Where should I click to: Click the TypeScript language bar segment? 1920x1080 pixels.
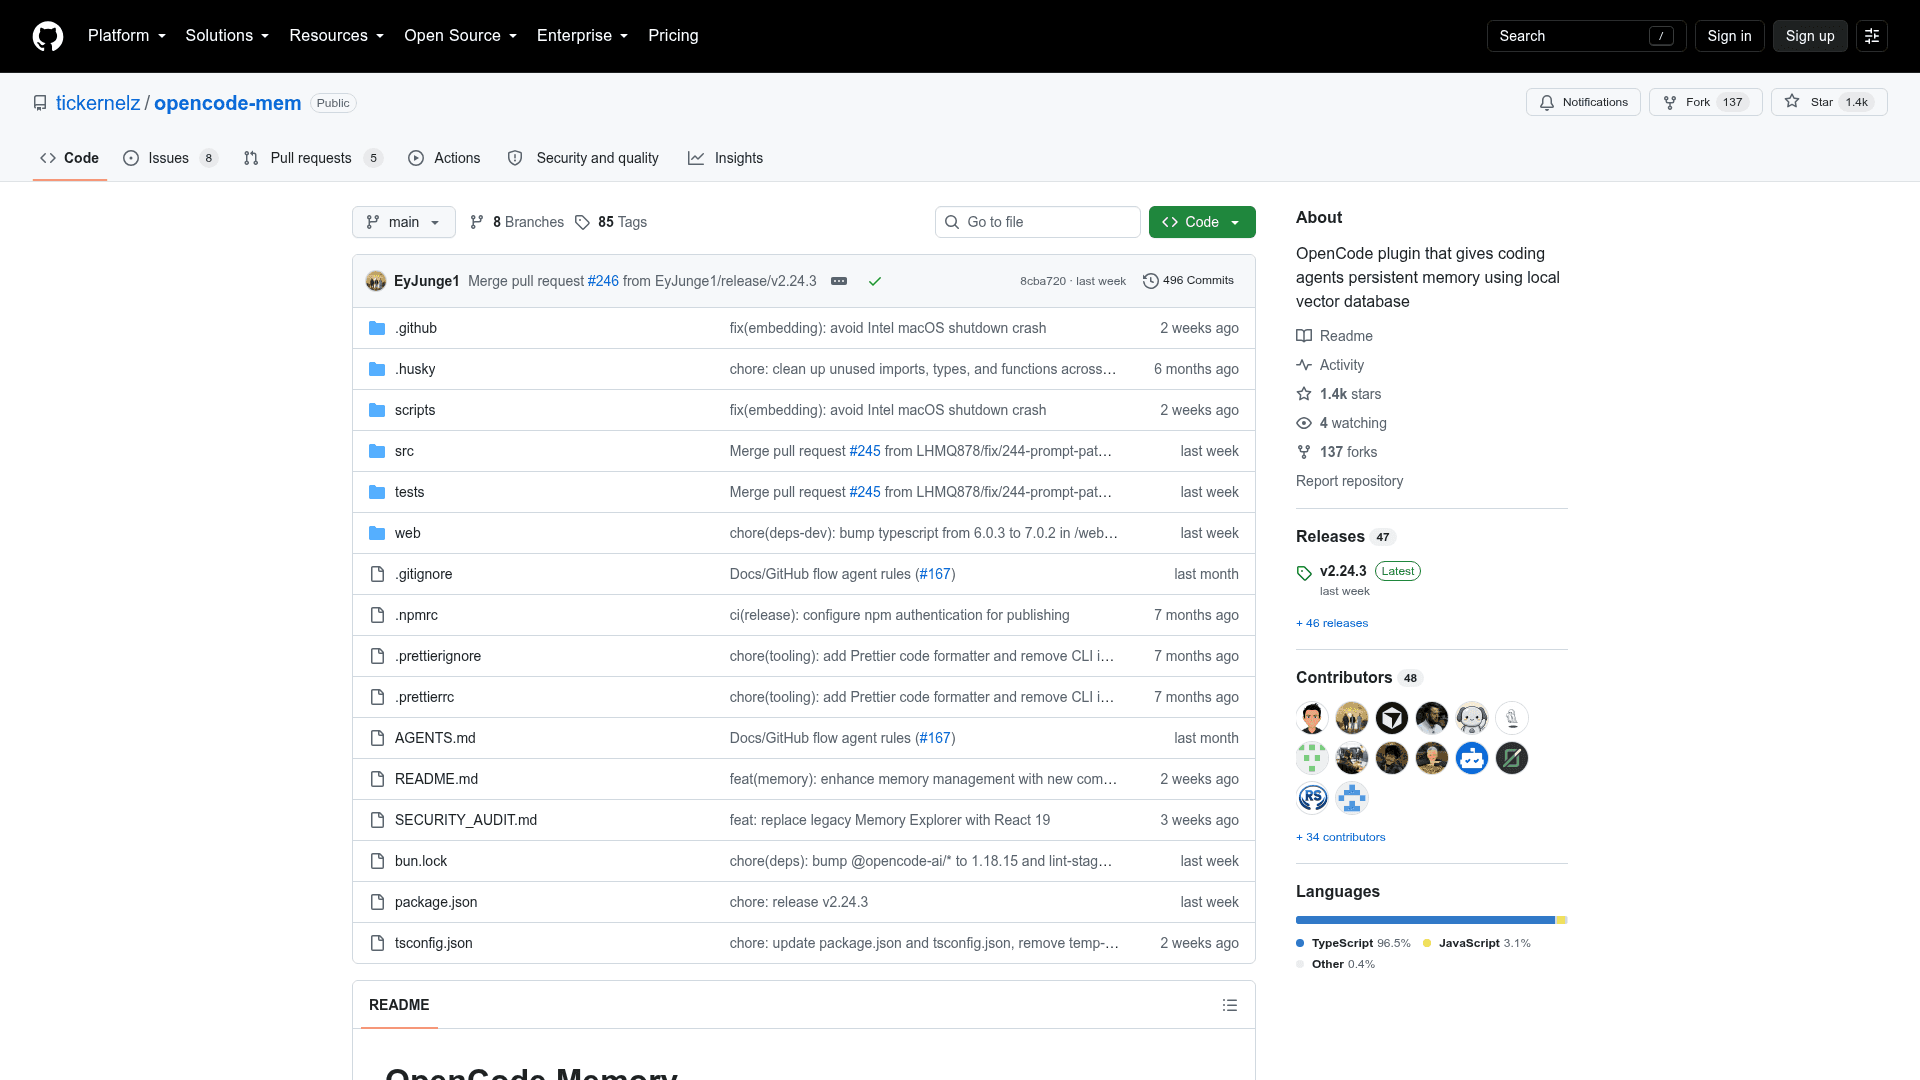tap(1425, 920)
